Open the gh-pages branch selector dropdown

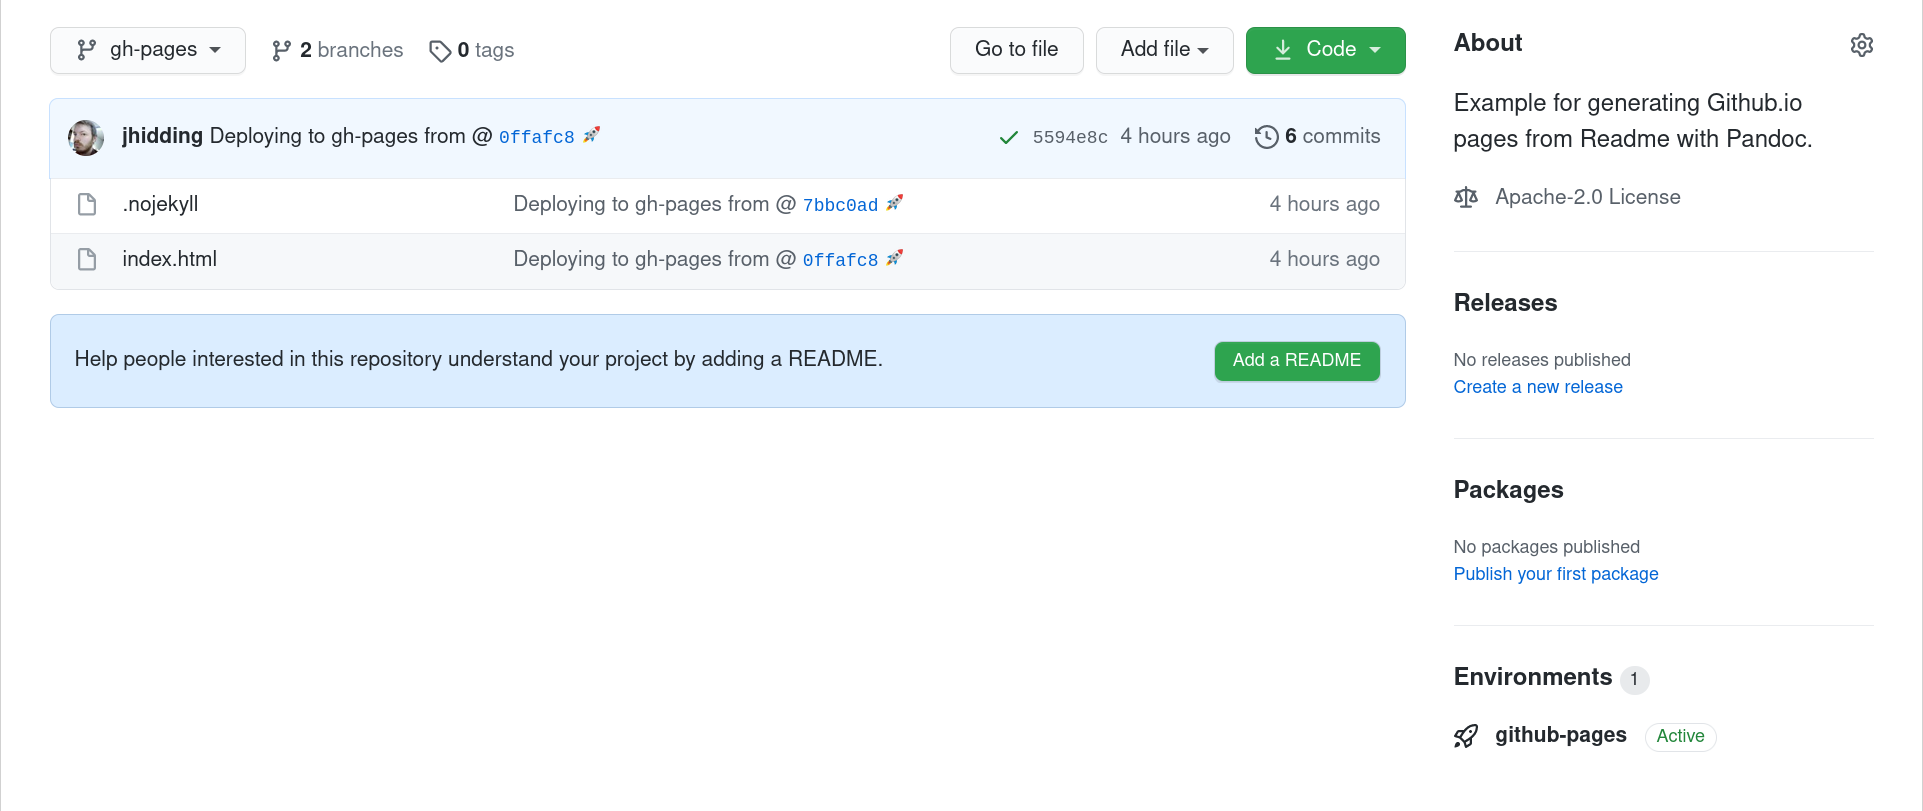[x=147, y=49]
